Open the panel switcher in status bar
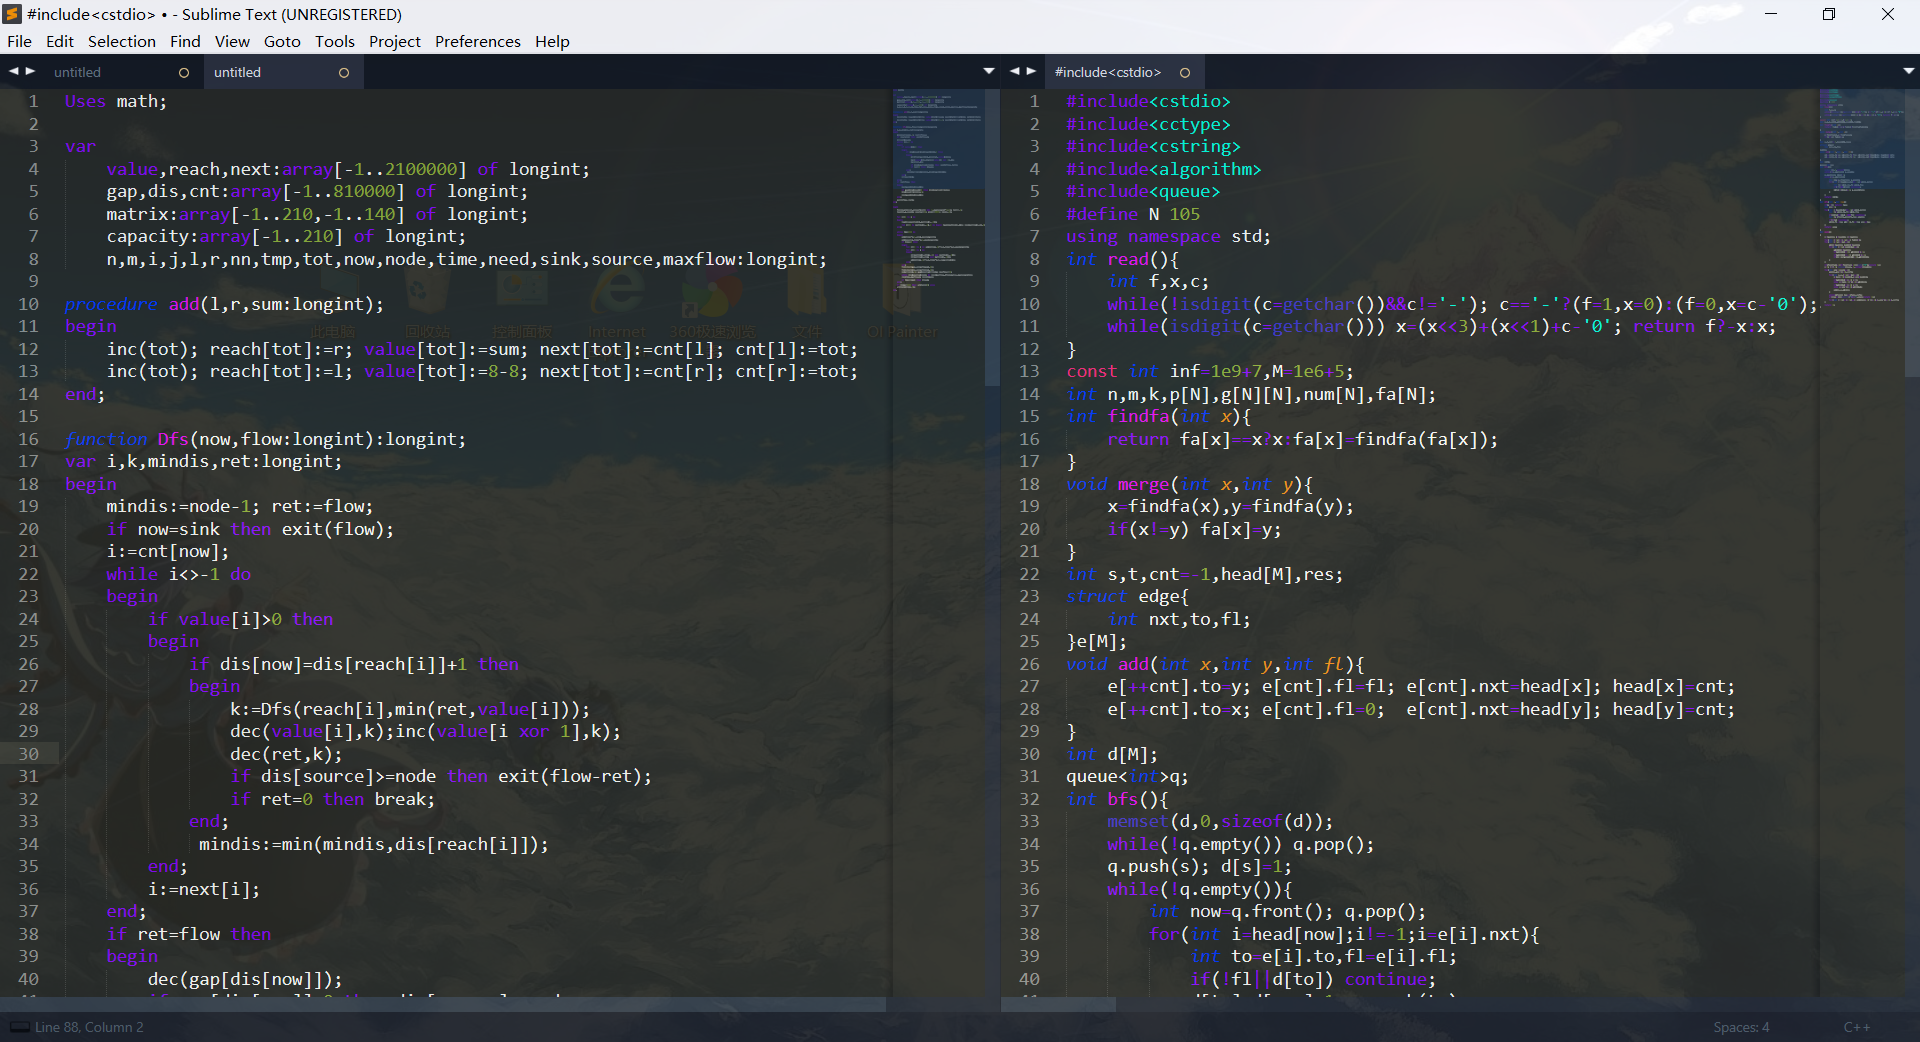 [x=19, y=1027]
